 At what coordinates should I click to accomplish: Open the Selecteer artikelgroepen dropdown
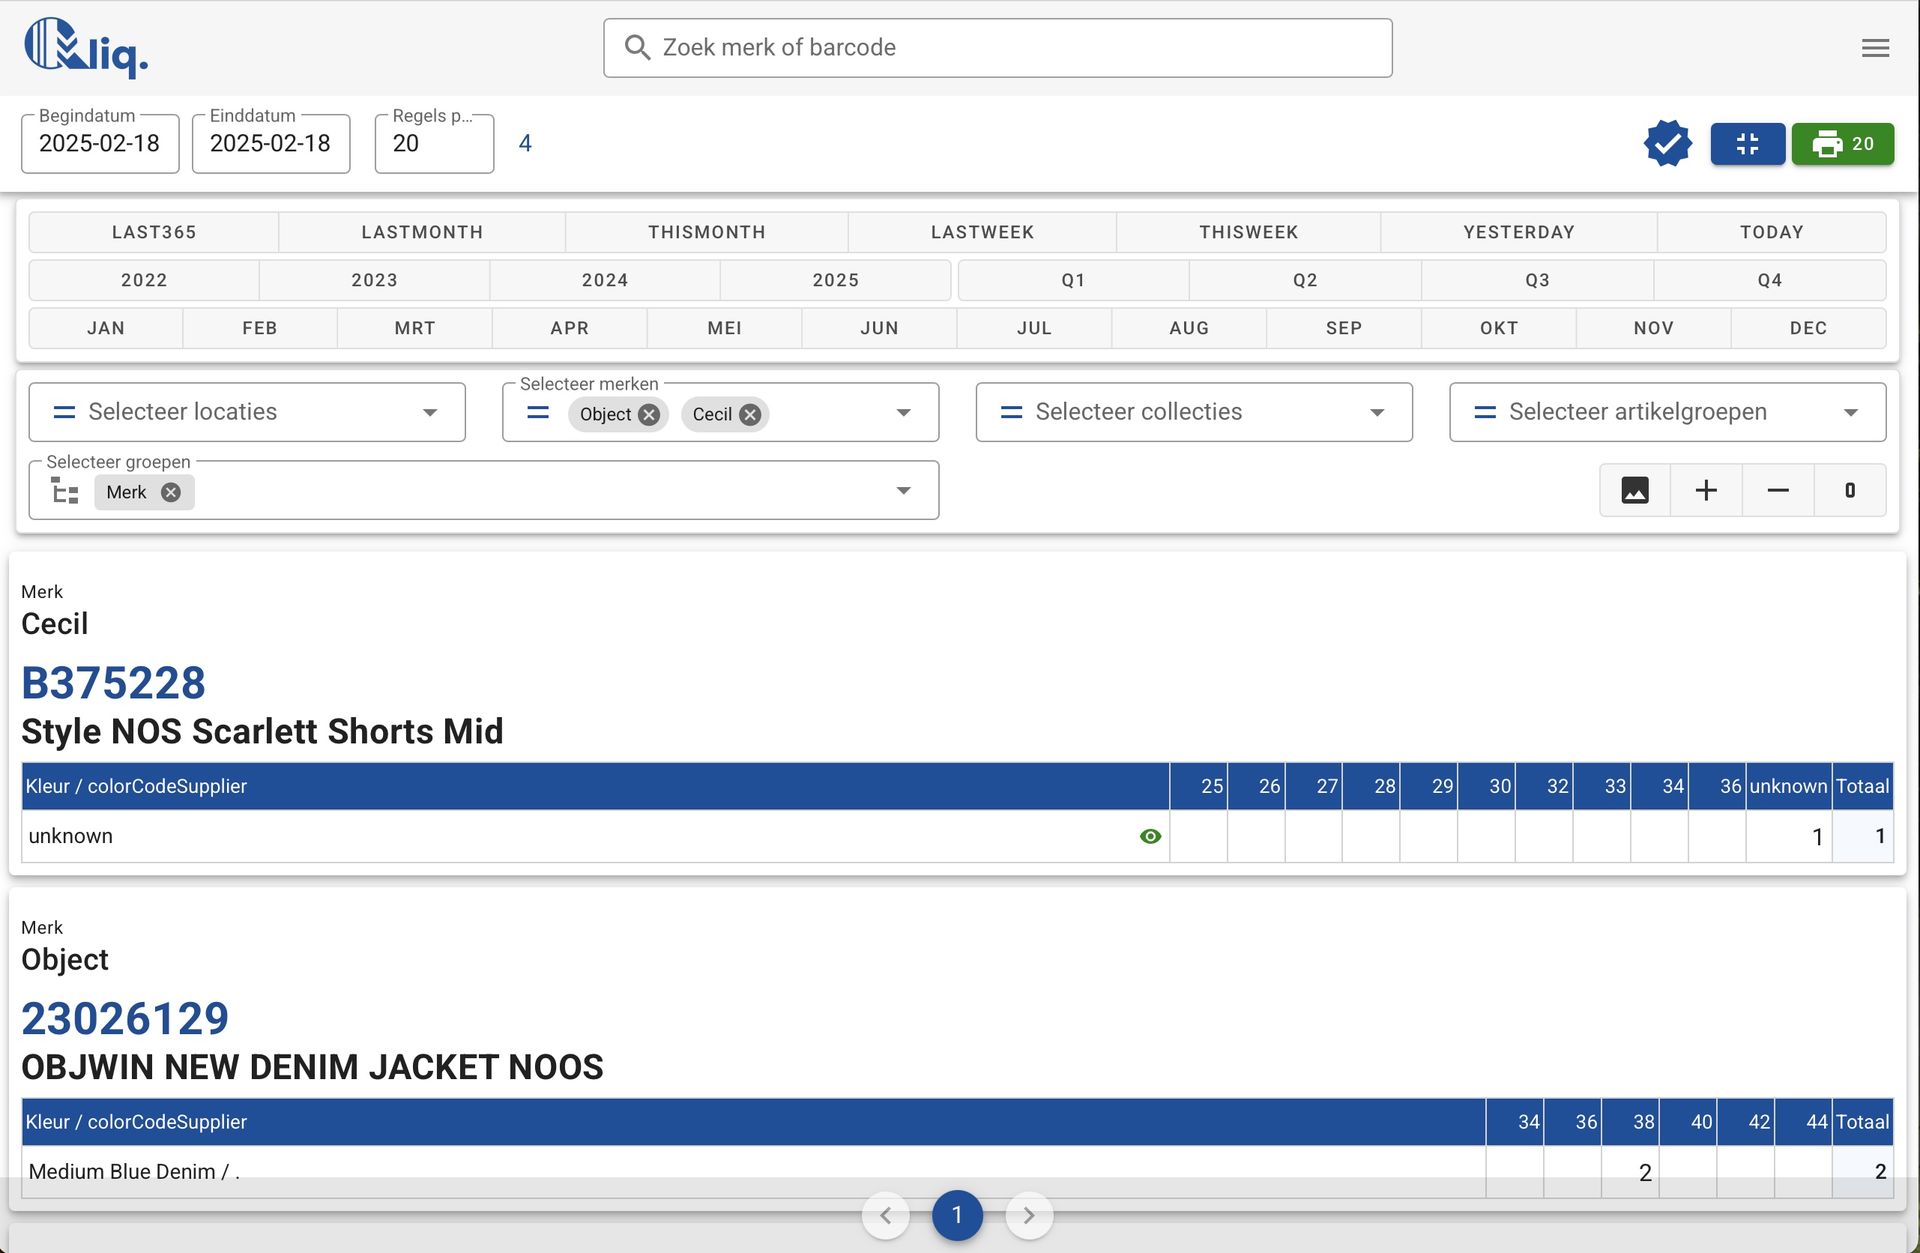pos(1667,412)
